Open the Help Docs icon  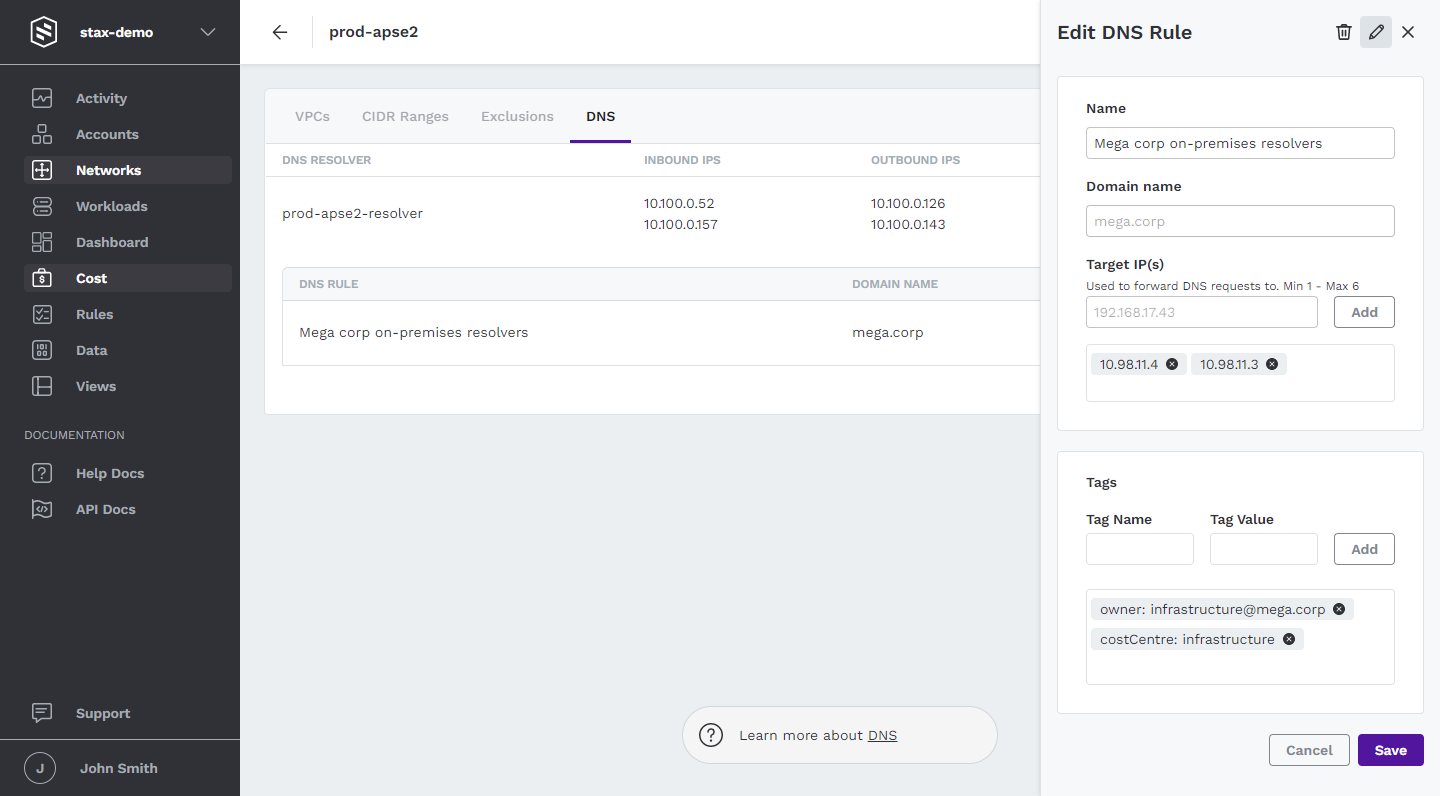coord(42,473)
